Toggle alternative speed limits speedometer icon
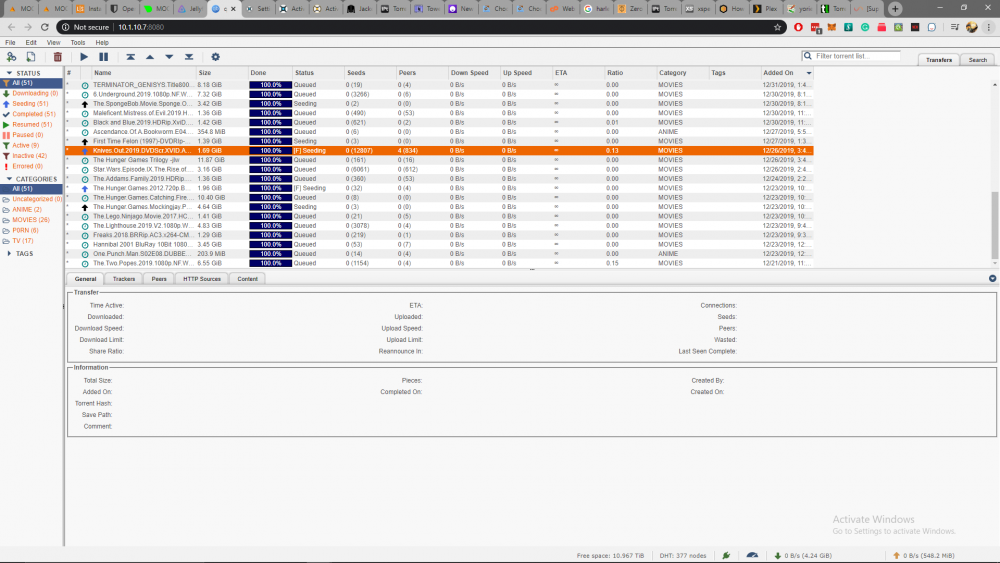 pos(752,555)
